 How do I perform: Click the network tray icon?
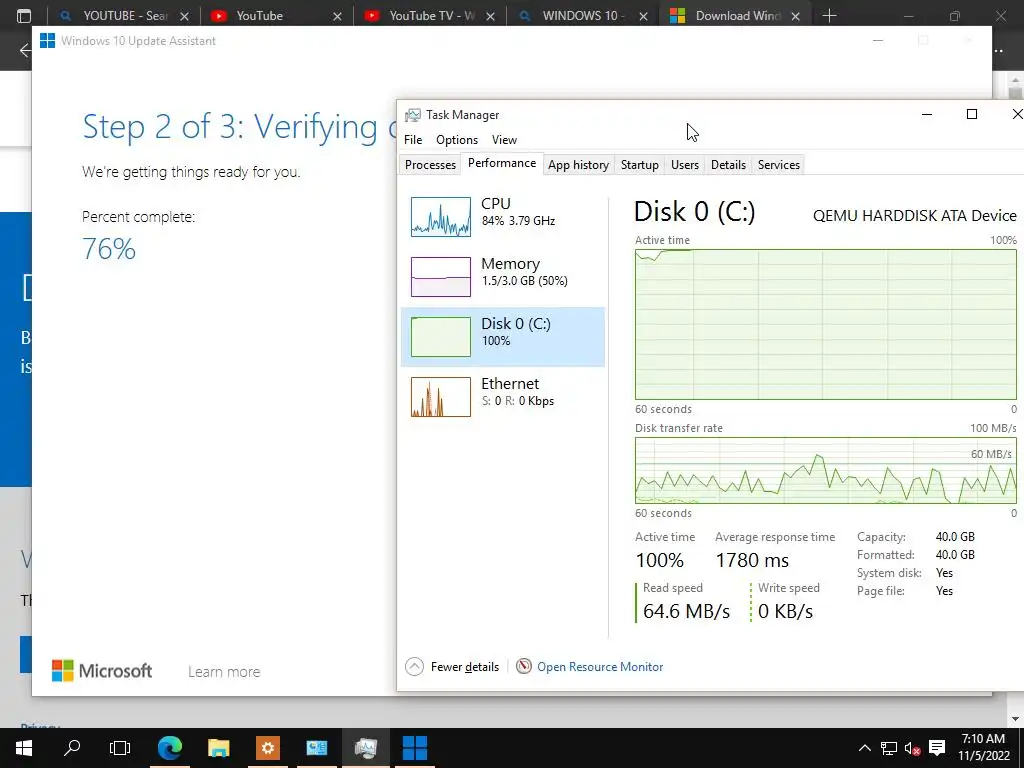(888, 748)
